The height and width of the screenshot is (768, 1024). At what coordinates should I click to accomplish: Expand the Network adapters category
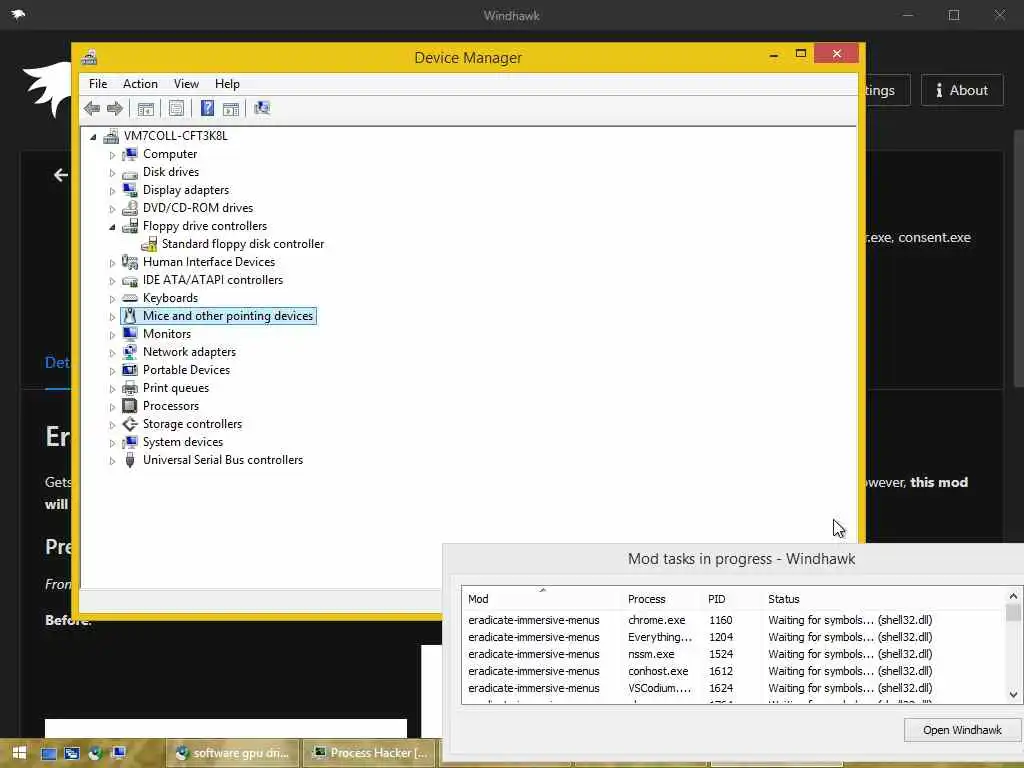[112, 353]
